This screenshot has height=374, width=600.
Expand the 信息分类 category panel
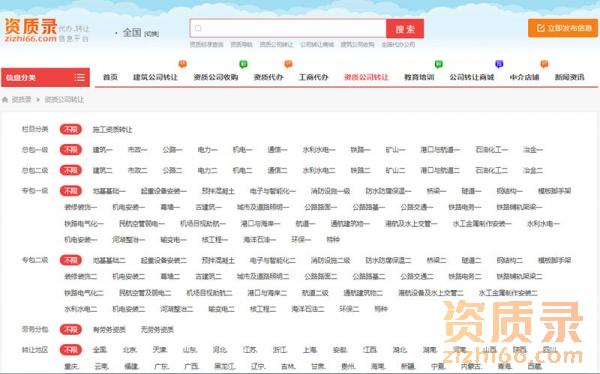point(45,77)
